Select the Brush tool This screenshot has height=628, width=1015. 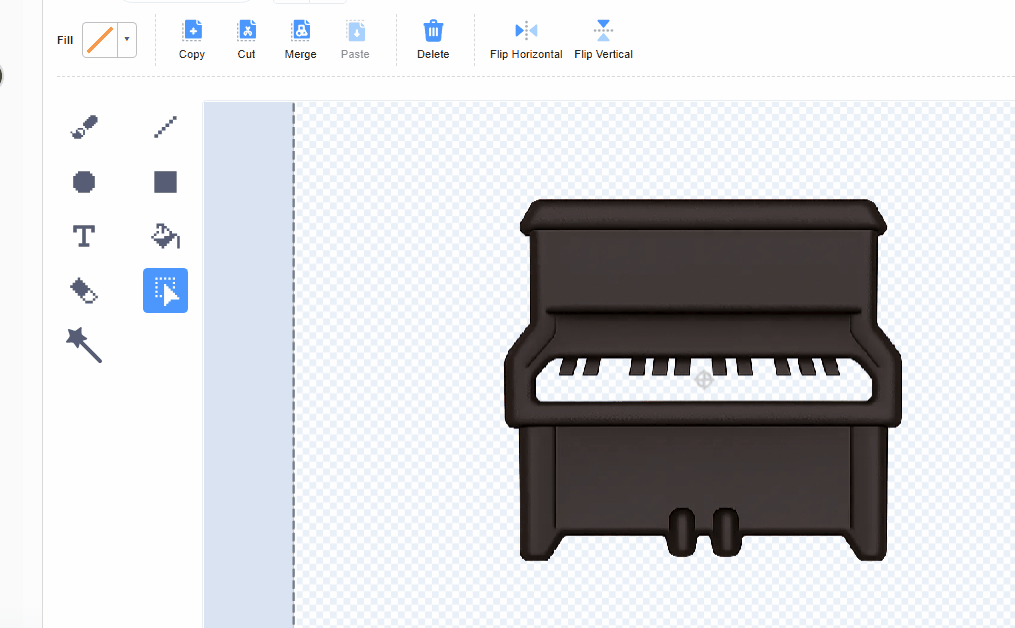(x=84, y=127)
